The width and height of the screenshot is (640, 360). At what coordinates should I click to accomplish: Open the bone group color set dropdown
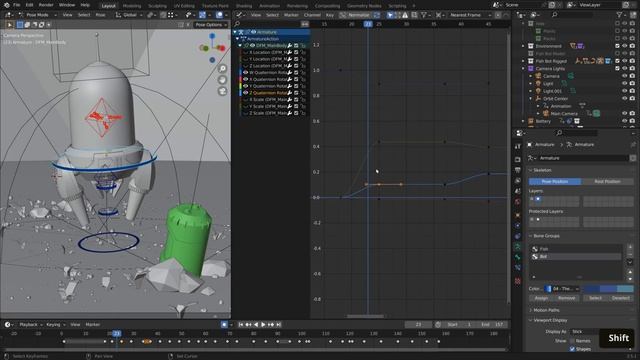(563, 289)
